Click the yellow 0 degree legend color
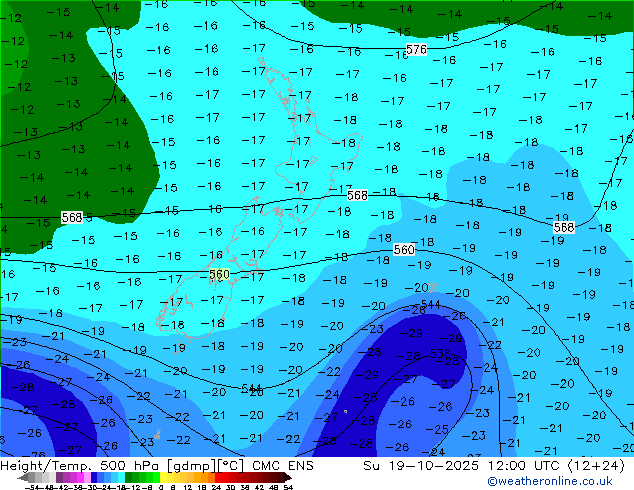Viewport: 634px width, 490px height. click(163, 477)
